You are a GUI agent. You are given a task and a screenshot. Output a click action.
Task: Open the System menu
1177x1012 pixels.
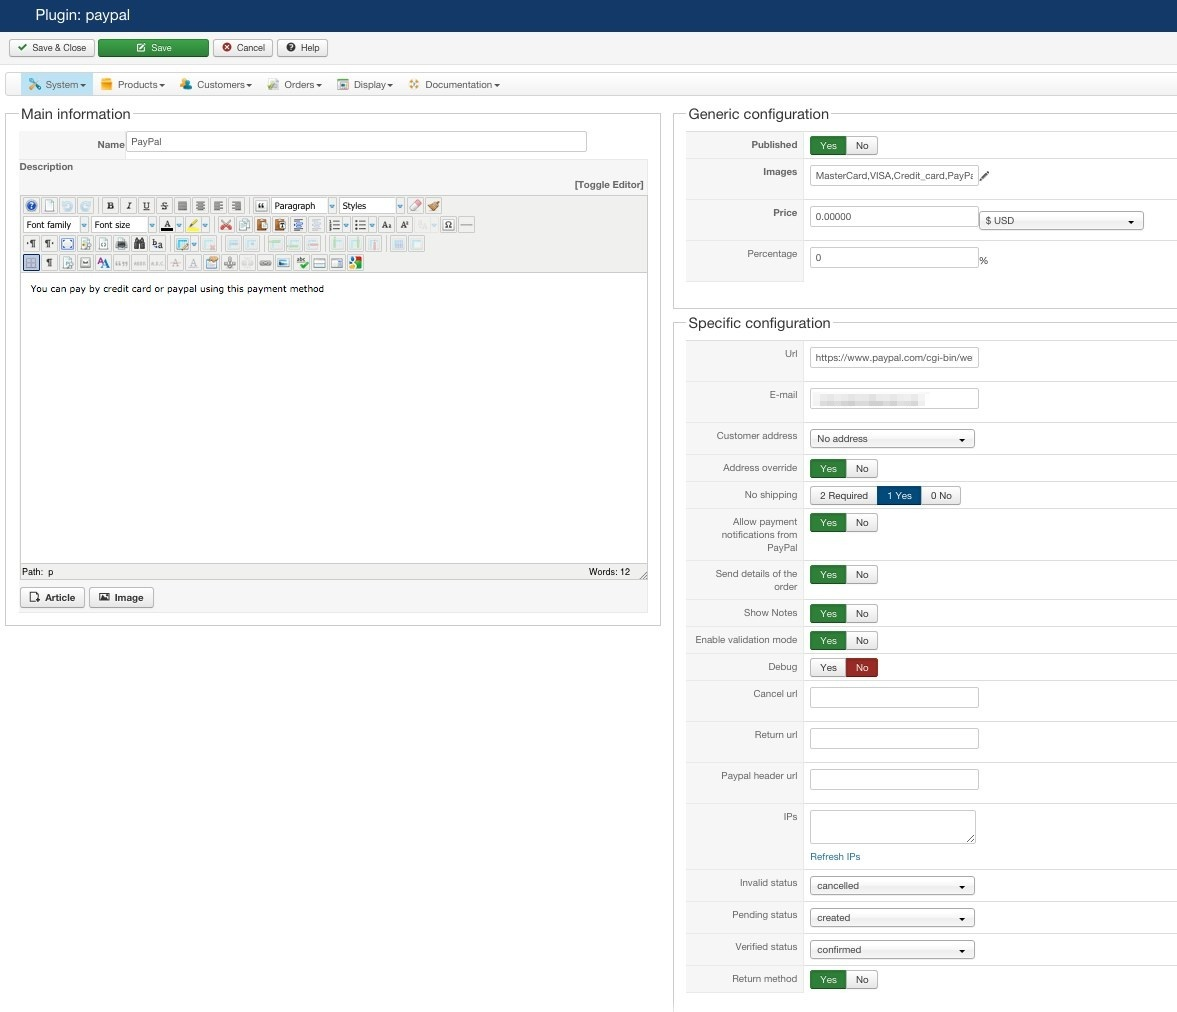click(x=57, y=85)
